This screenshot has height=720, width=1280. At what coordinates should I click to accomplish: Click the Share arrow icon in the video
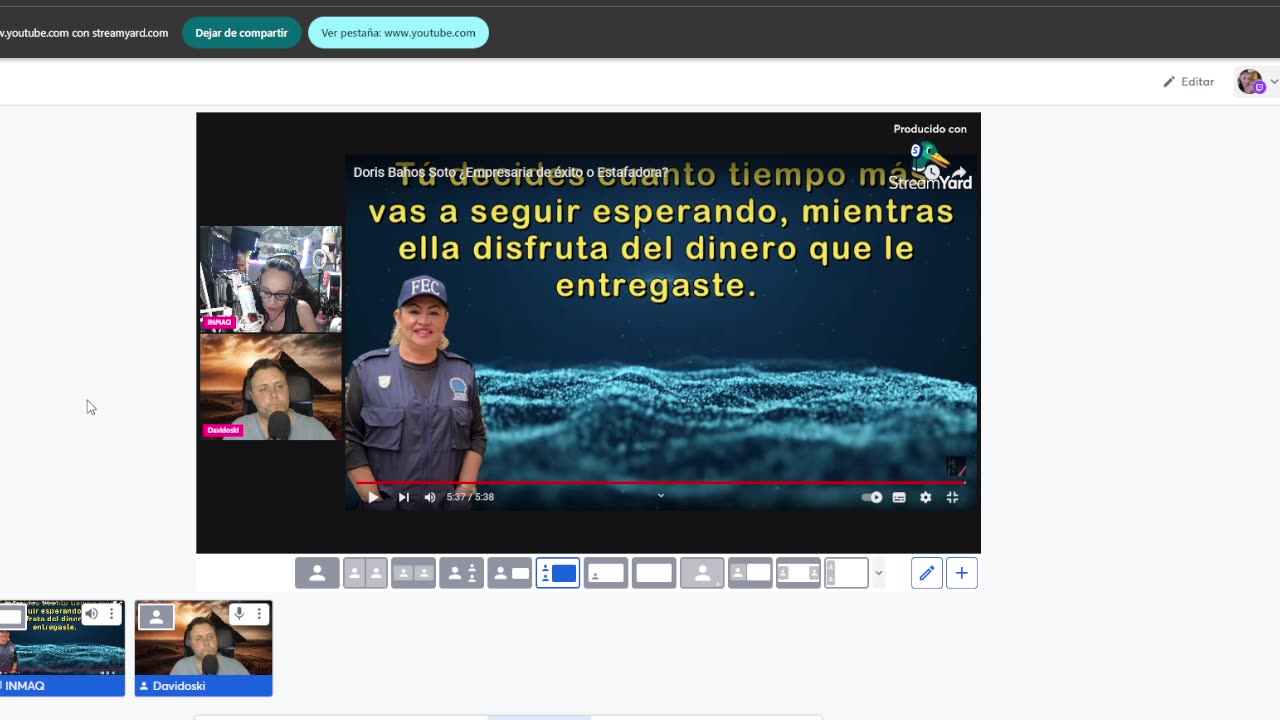(x=960, y=172)
